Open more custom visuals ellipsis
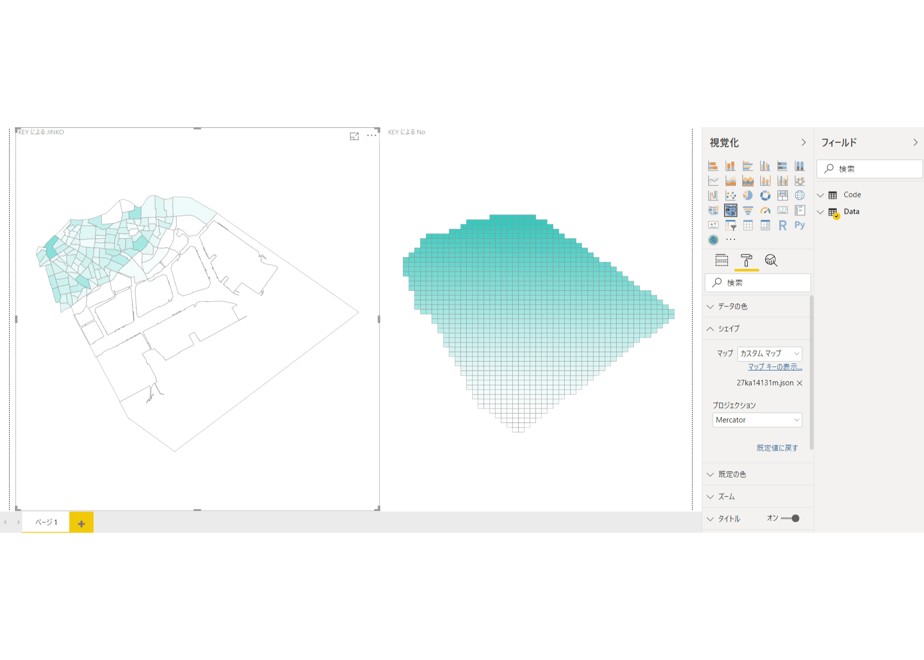The width and height of the screenshot is (924, 660). point(730,240)
